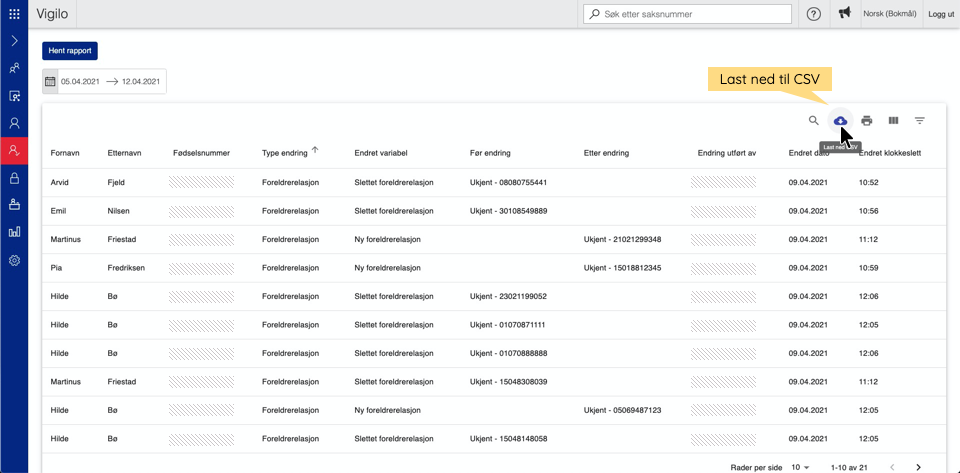The height and width of the screenshot is (473, 960).
Task: Click the 10:52 time cell
Action: (x=869, y=182)
